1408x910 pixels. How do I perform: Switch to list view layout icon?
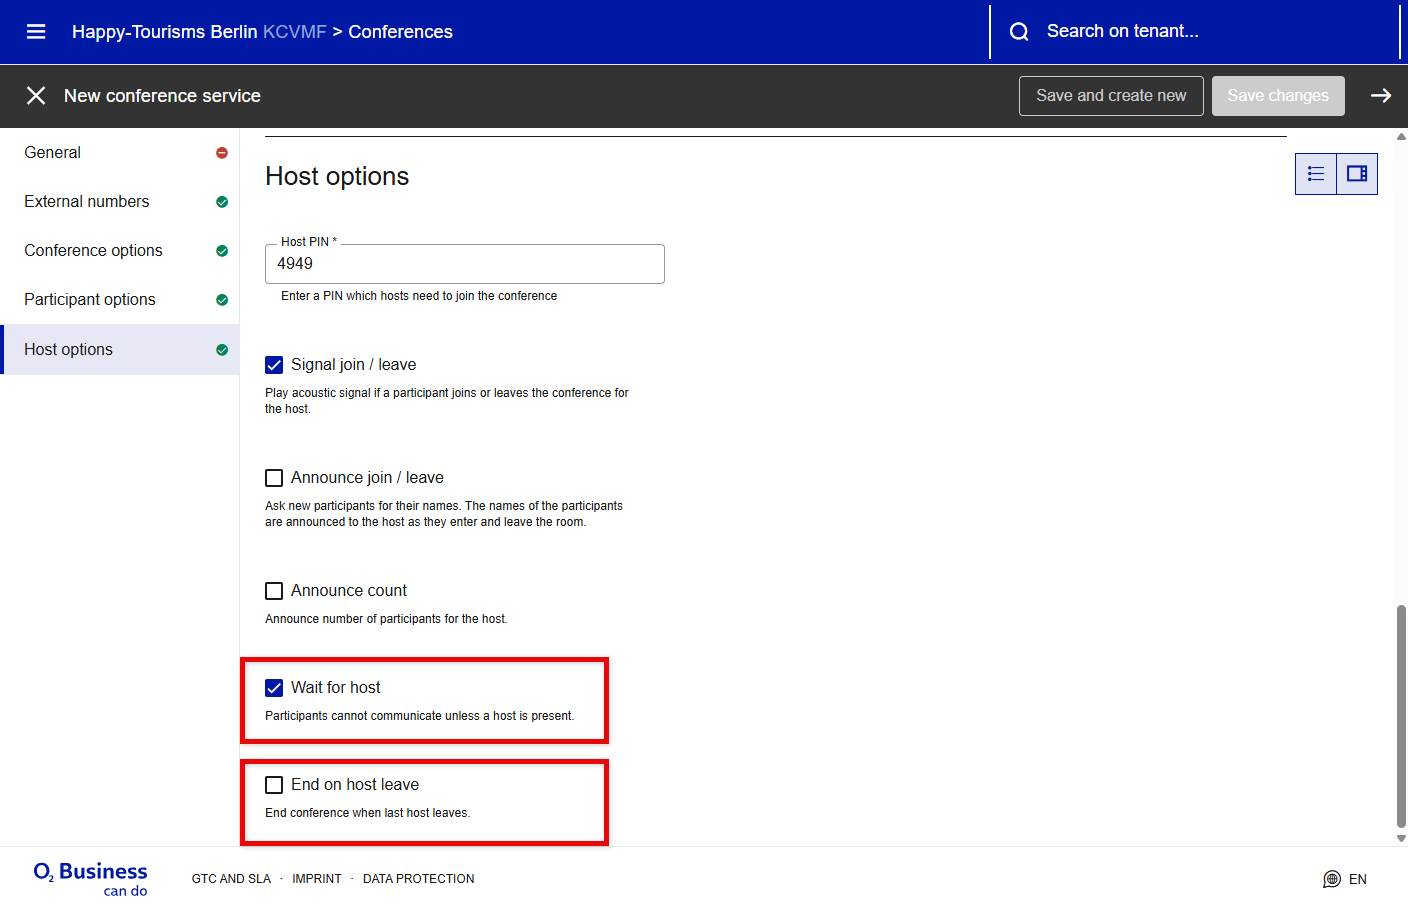(1316, 174)
